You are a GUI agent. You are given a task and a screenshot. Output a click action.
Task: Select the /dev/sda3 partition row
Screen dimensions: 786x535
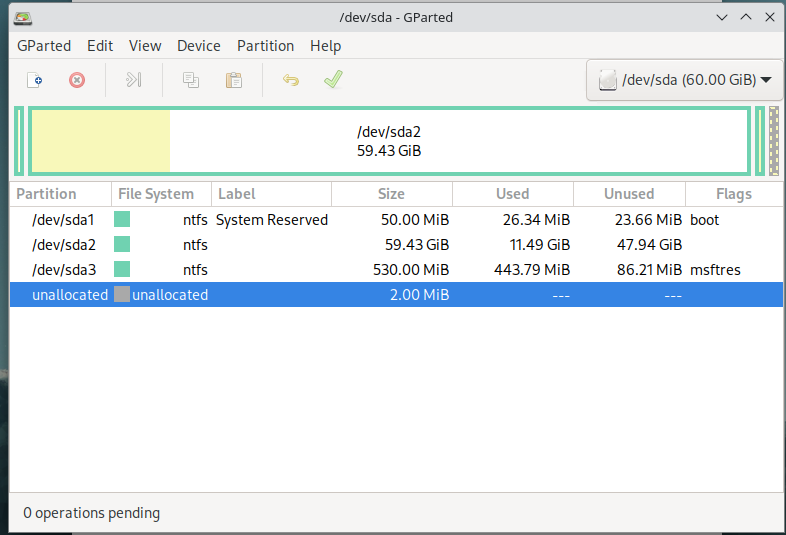396,270
